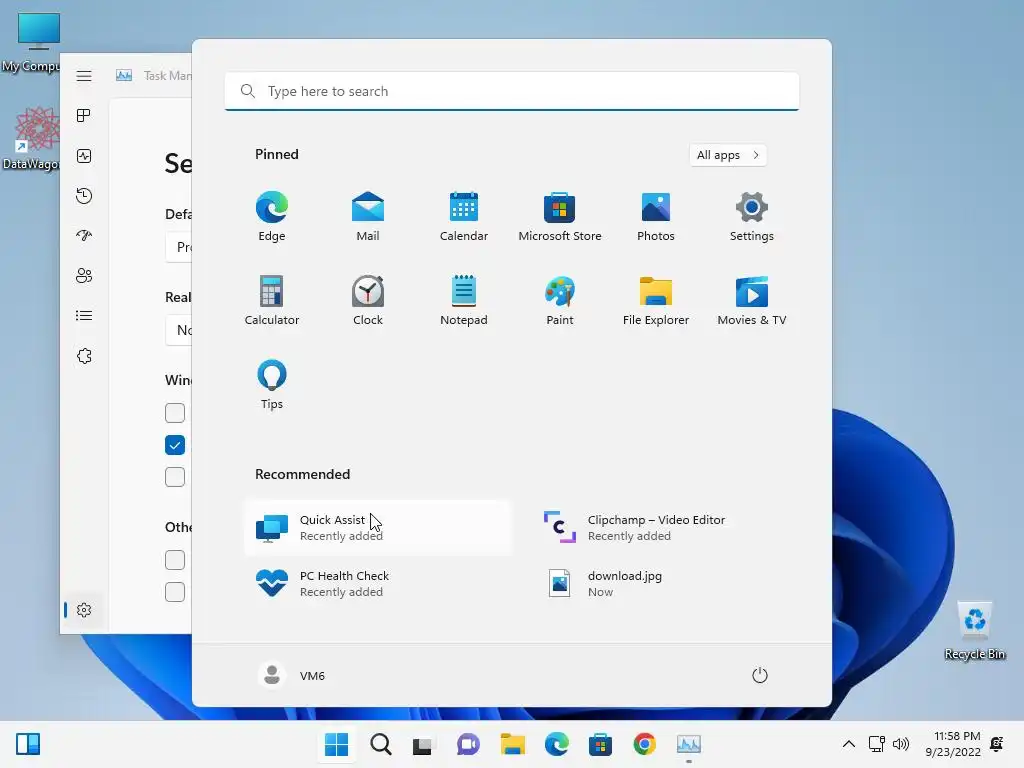Click the power button in Start menu
Image resolution: width=1024 pixels, height=768 pixels.
(x=760, y=675)
